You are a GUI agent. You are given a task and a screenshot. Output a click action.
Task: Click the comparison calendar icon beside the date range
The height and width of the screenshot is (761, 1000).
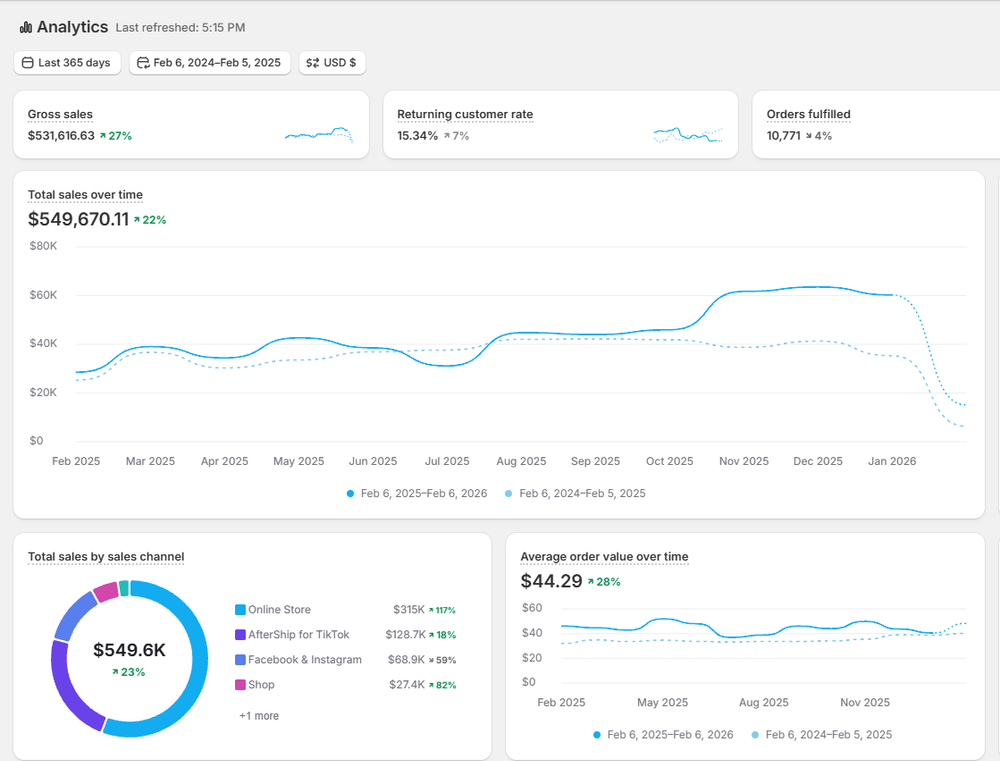(x=145, y=62)
